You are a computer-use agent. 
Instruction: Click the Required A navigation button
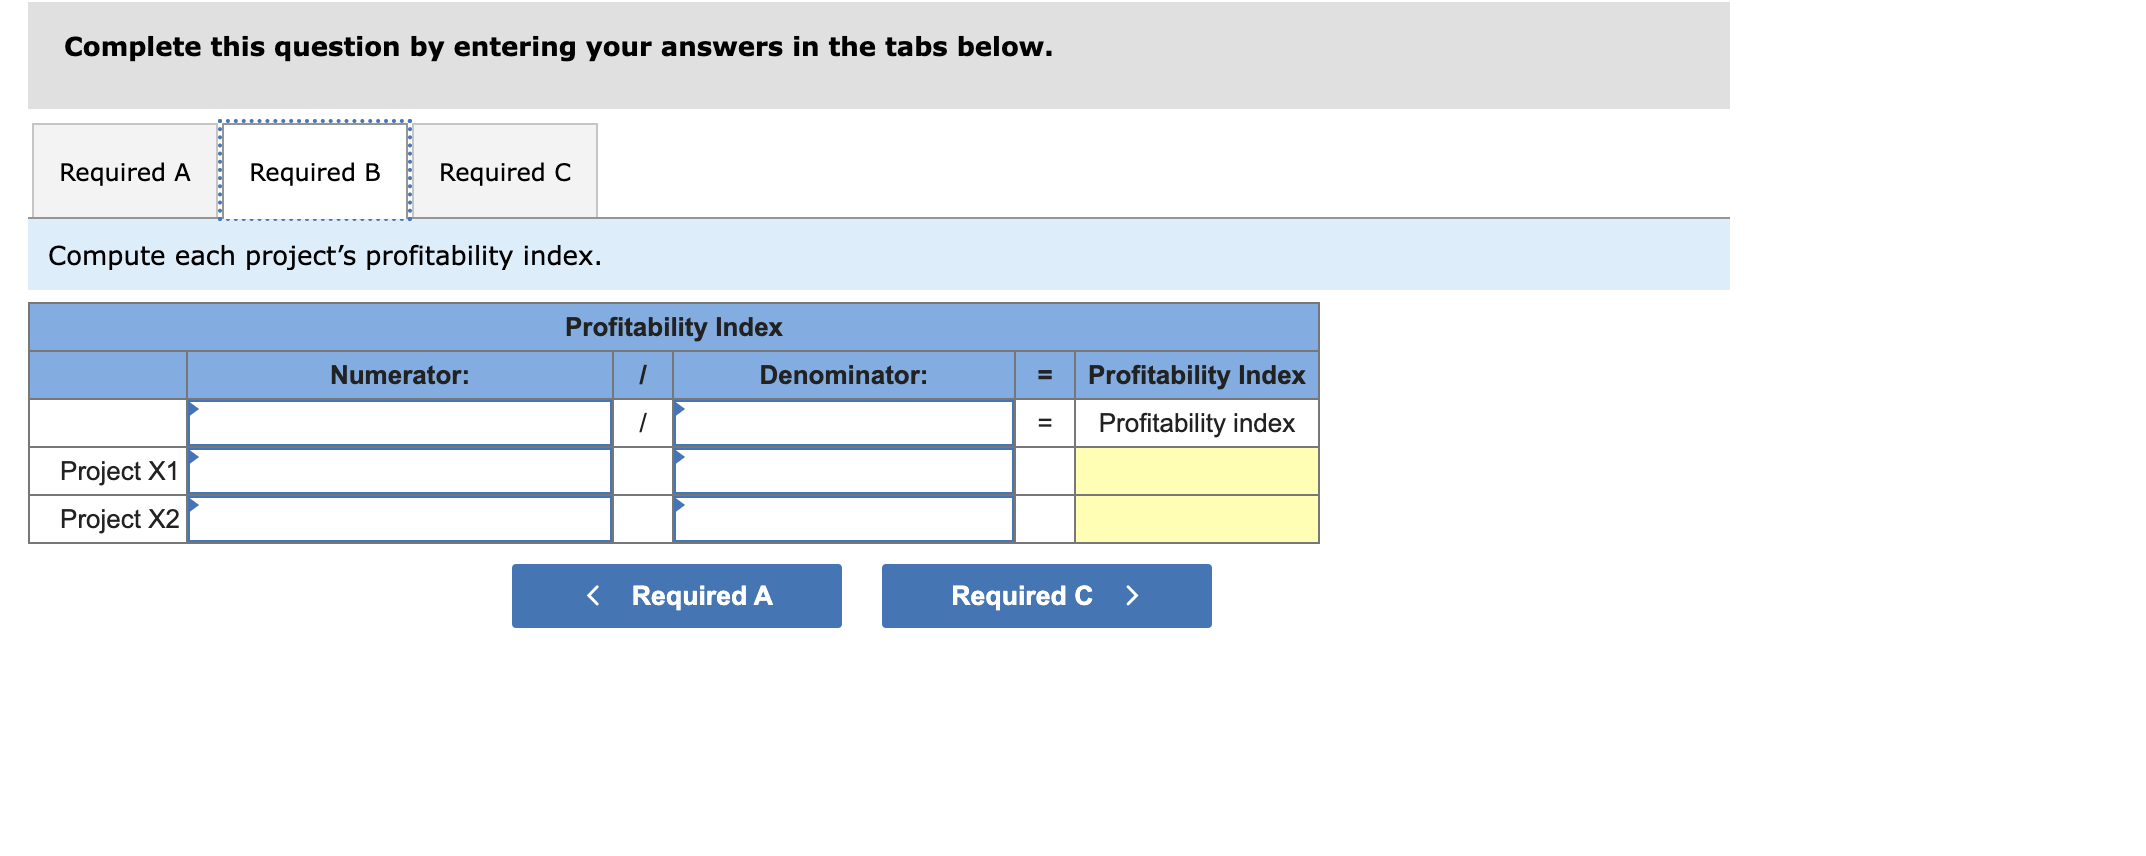click(676, 595)
